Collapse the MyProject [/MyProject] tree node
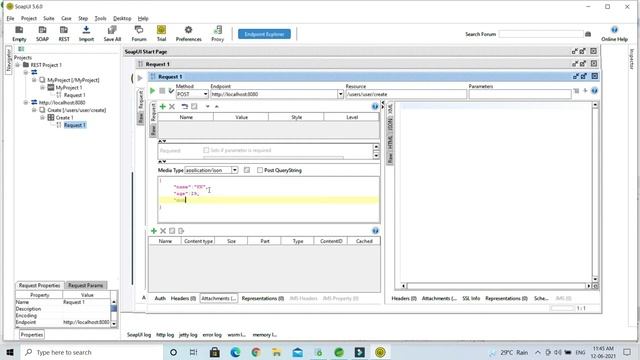 [34, 80]
